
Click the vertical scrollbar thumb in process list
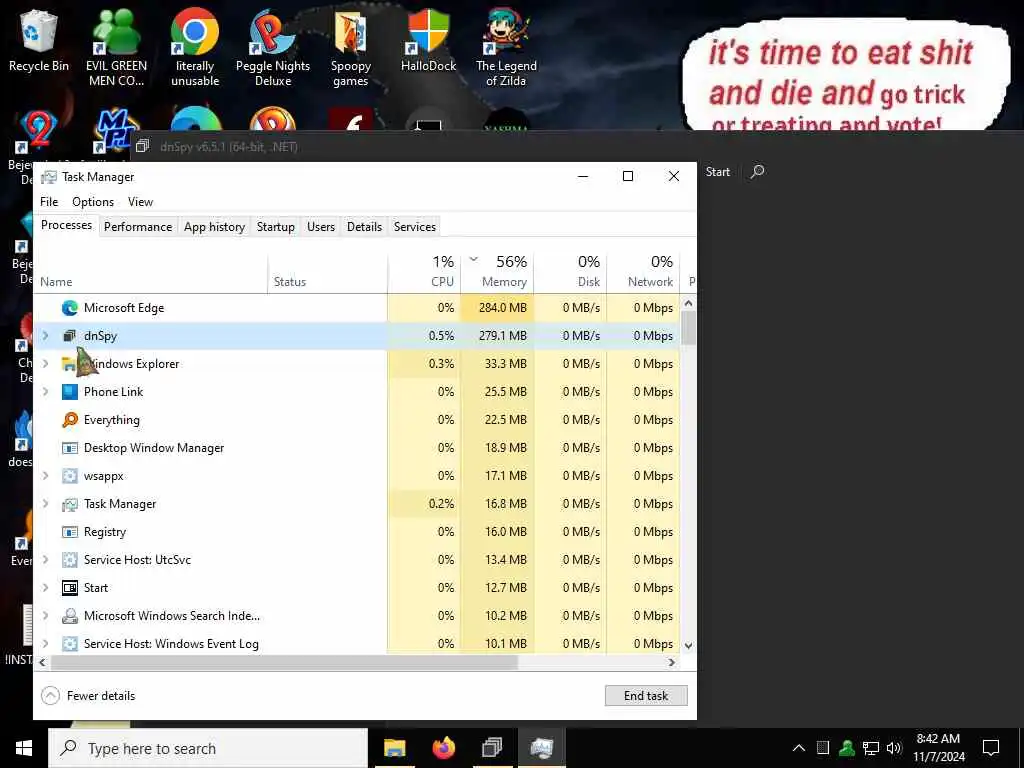click(688, 327)
